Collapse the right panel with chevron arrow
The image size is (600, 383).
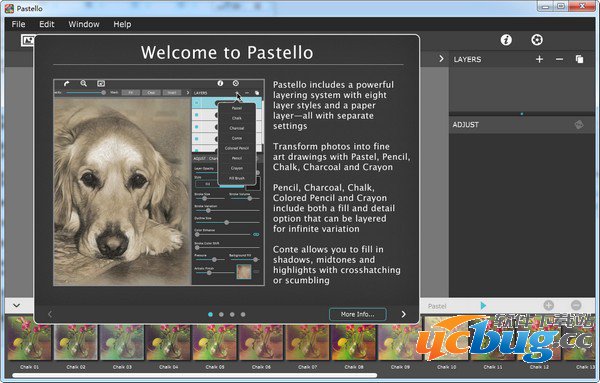[441, 59]
